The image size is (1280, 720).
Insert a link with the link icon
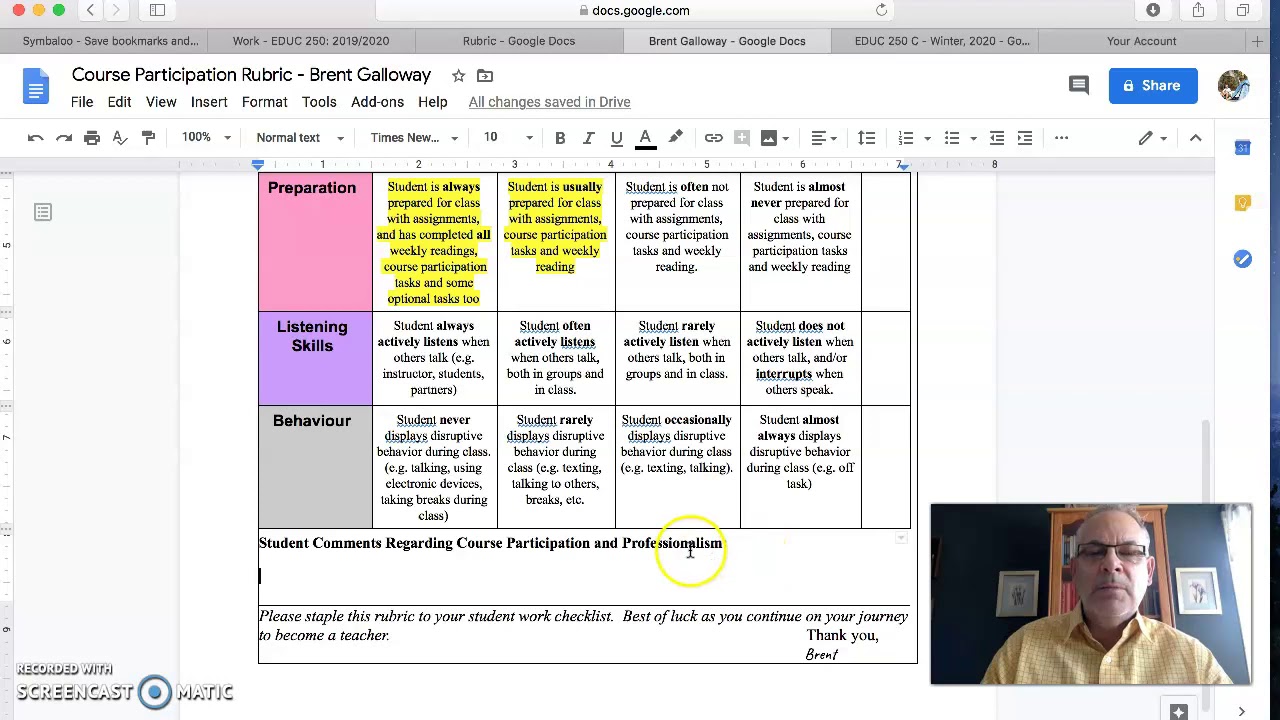coord(713,138)
